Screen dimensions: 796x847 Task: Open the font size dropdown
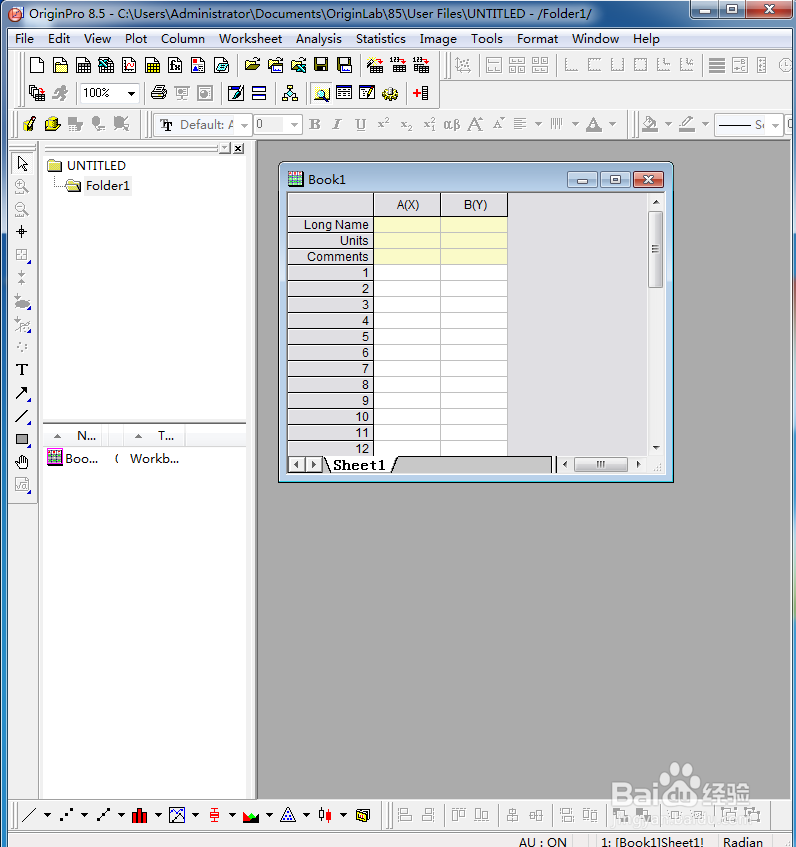point(294,125)
